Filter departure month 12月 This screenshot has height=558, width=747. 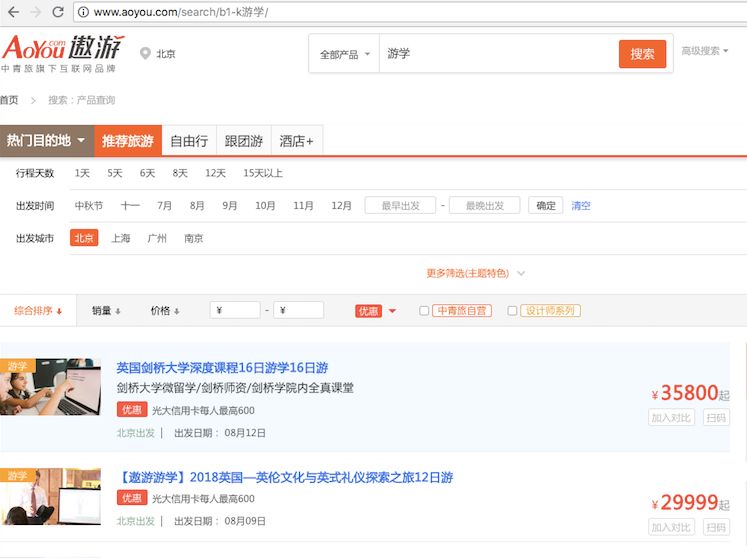click(x=341, y=205)
